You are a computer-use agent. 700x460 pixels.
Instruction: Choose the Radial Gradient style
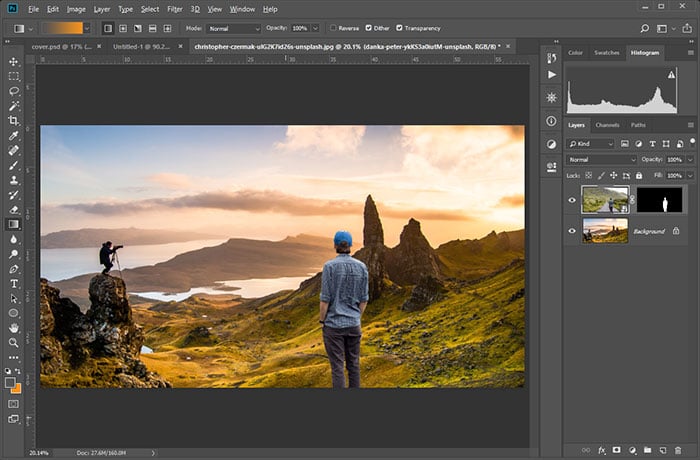pos(123,29)
